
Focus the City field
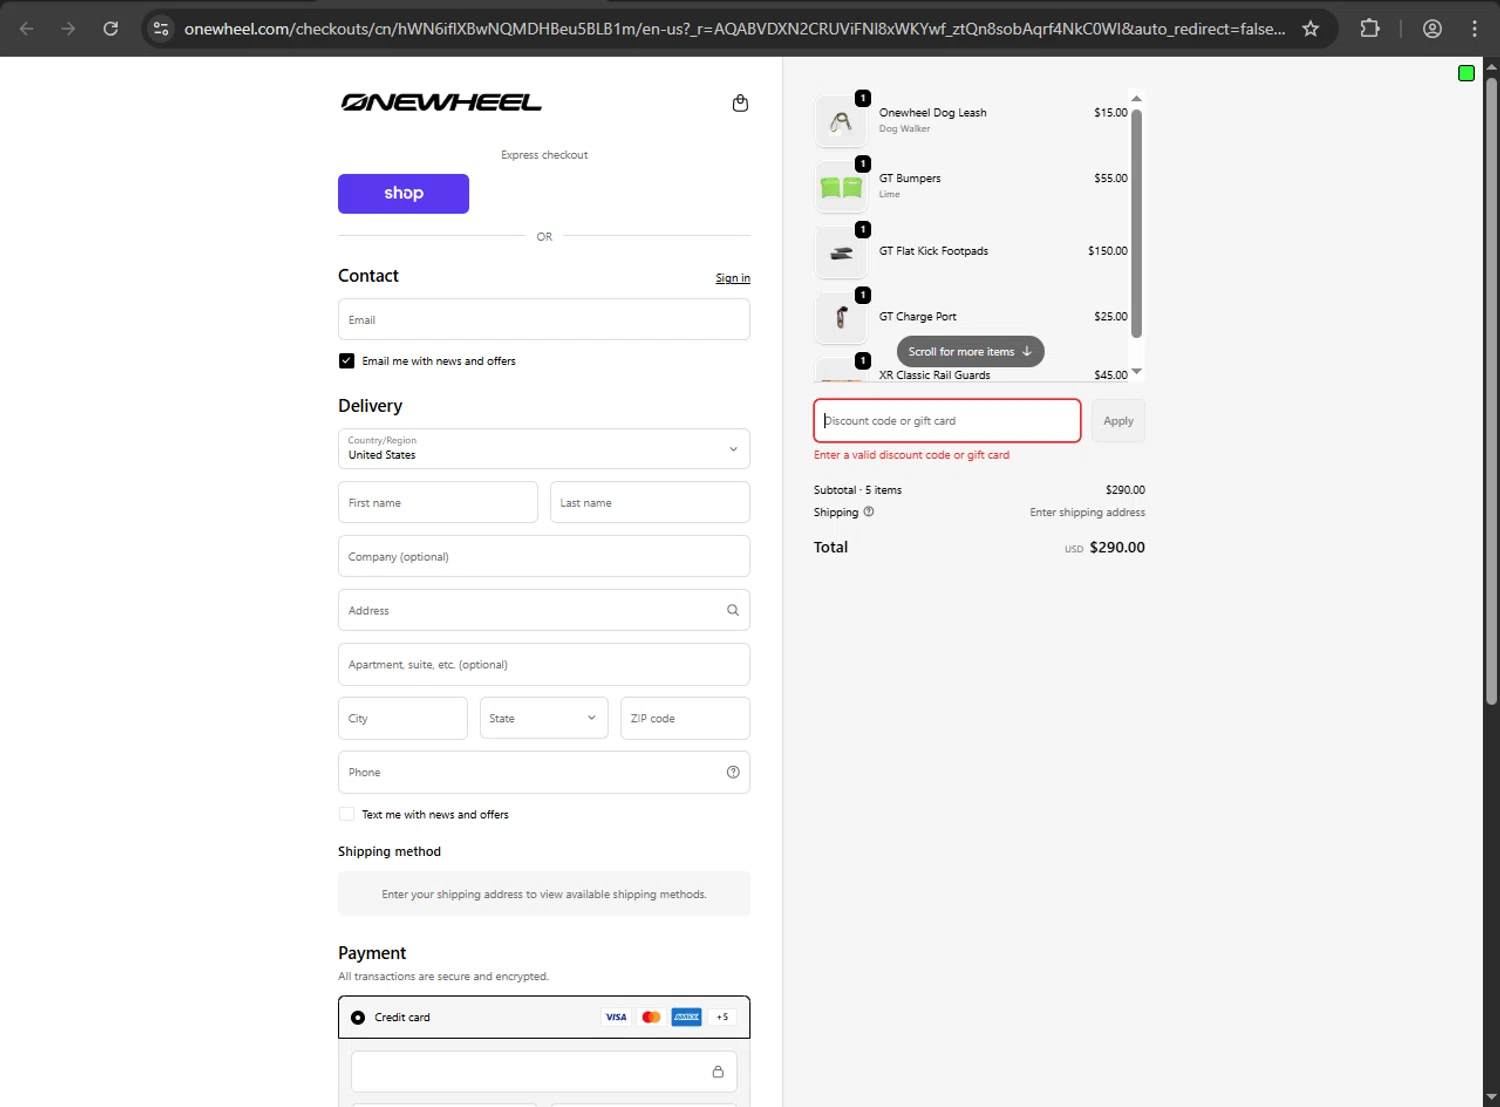click(x=403, y=718)
